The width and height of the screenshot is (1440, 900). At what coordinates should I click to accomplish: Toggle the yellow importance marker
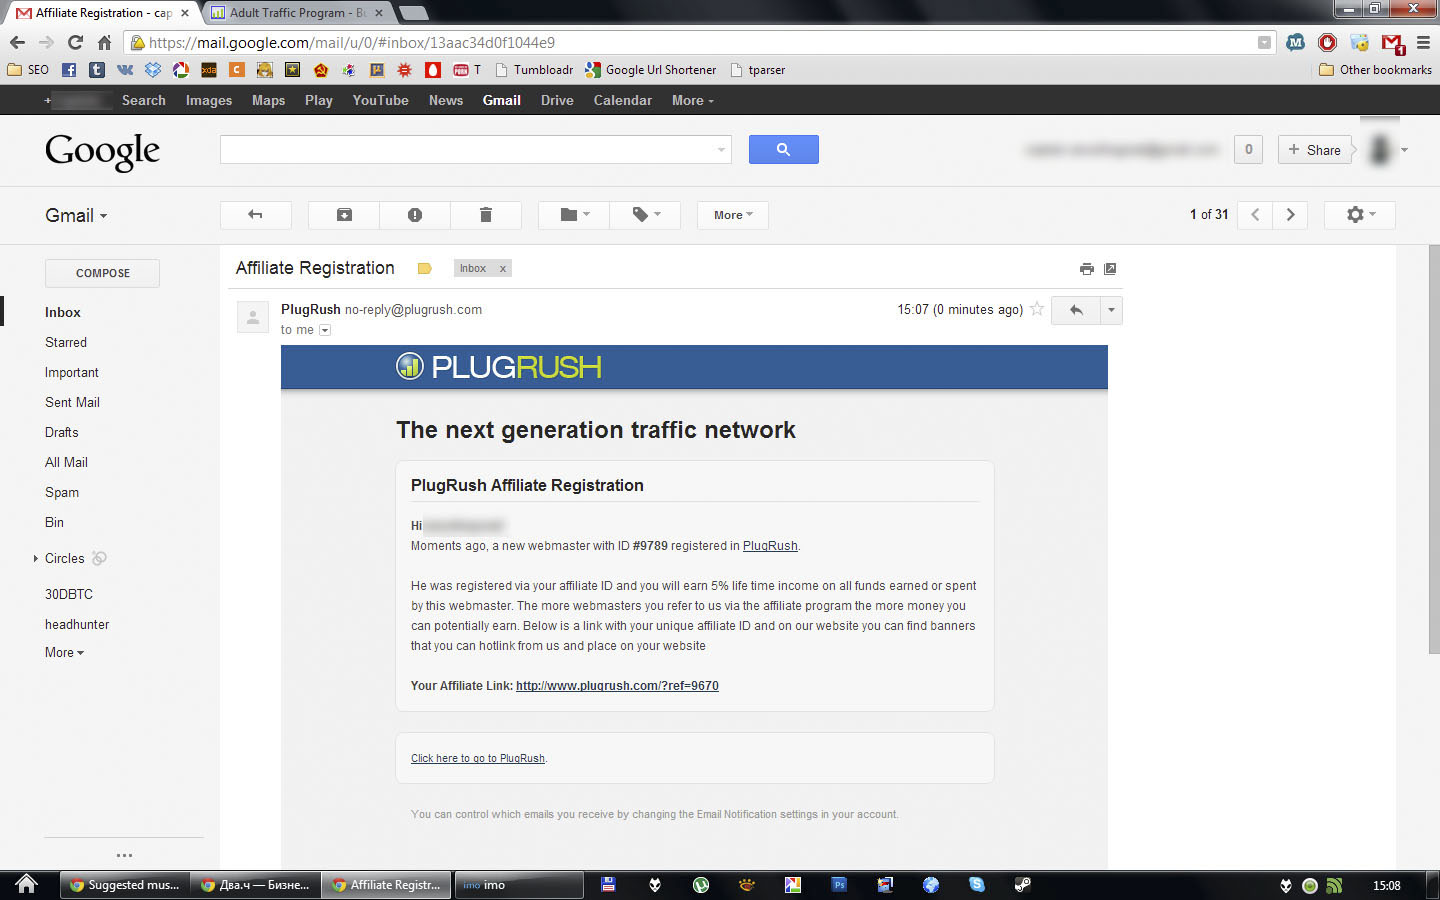click(x=424, y=268)
